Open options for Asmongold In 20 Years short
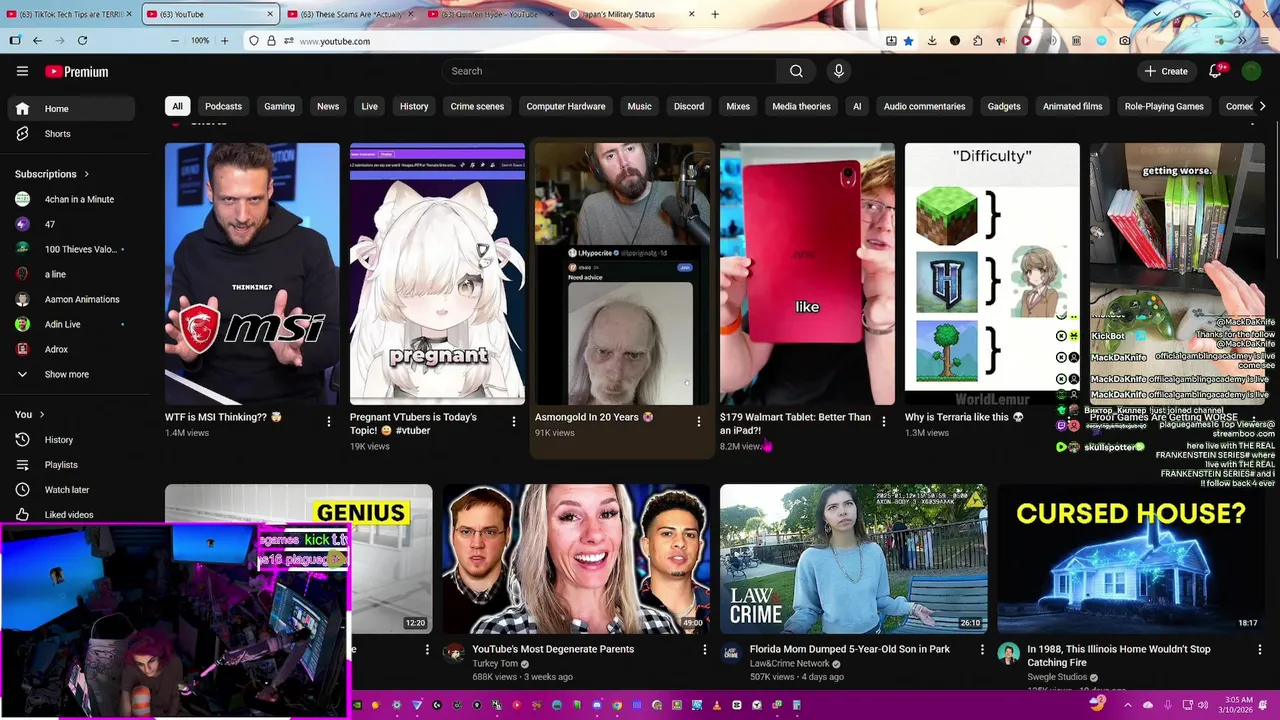 click(x=698, y=422)
